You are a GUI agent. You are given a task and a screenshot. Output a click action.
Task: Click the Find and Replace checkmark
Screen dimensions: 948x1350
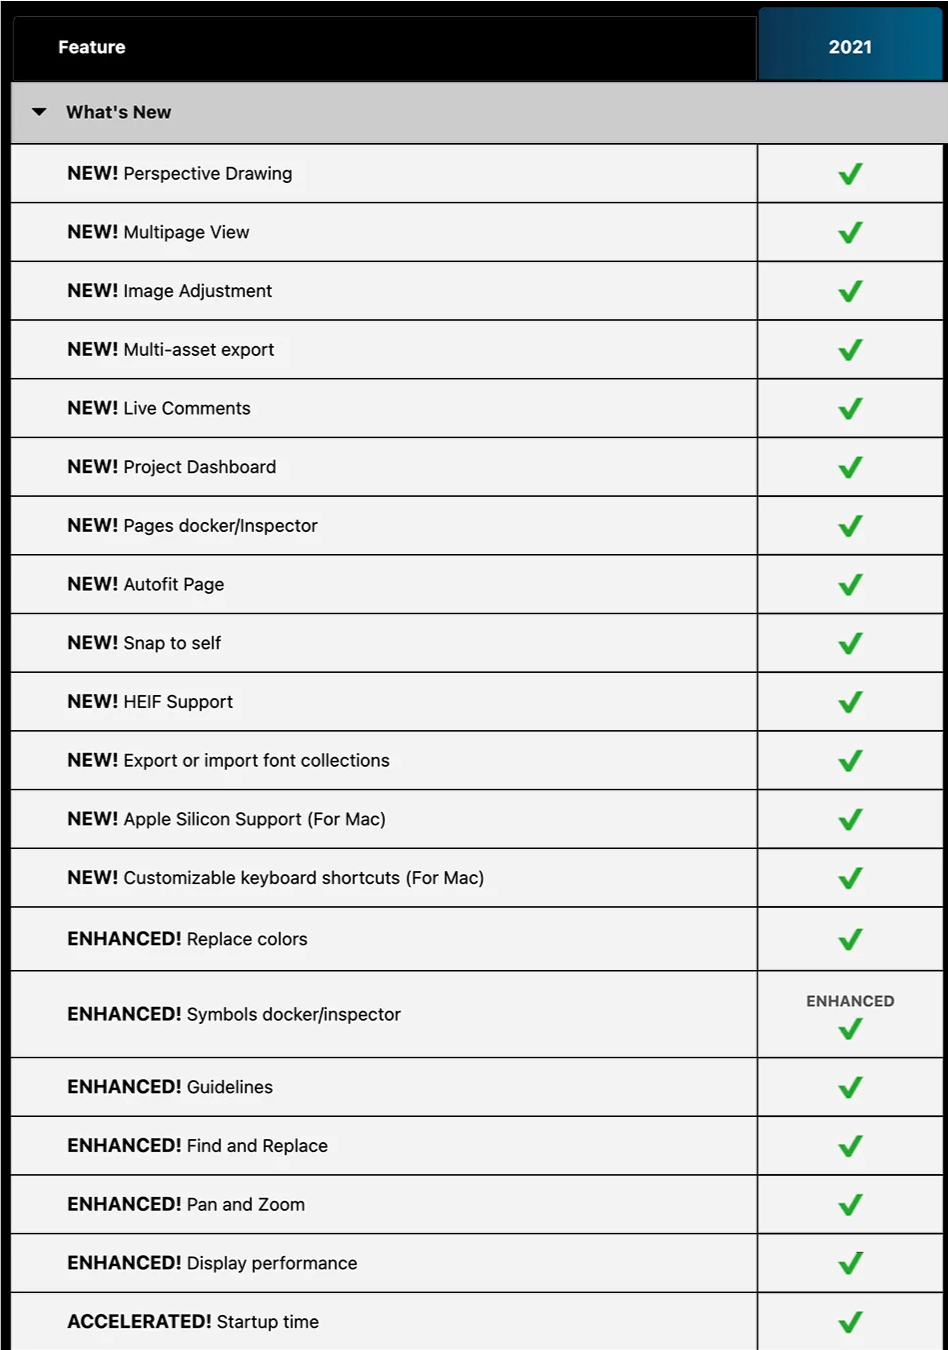coord(850,1146)
